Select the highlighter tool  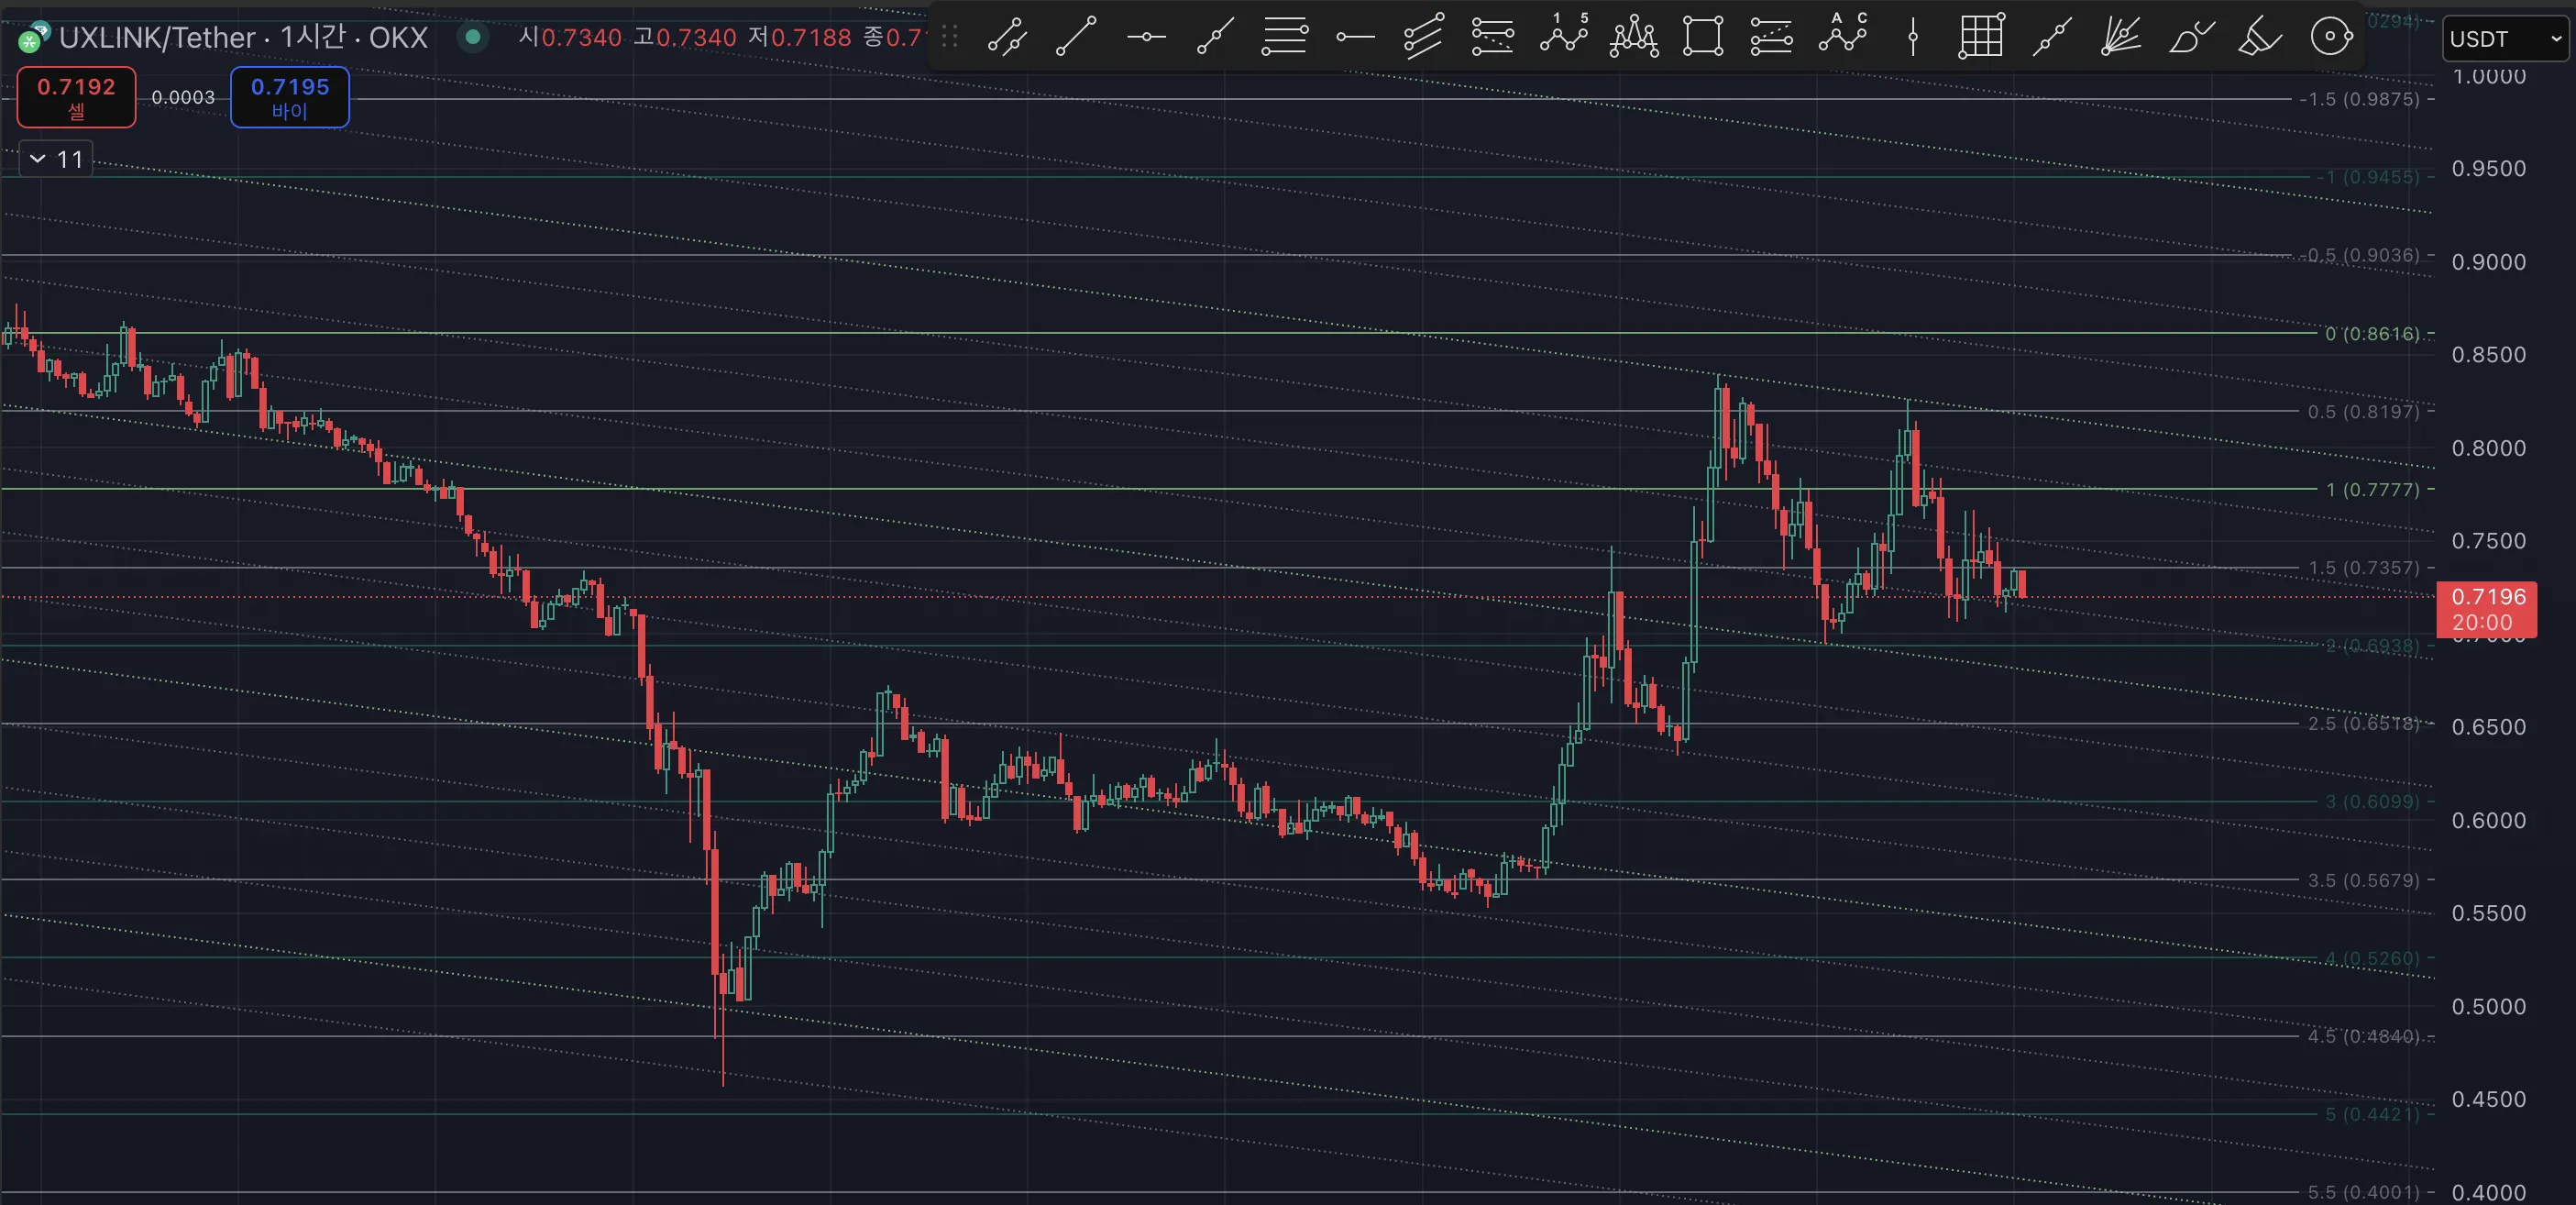(x=2260, y=37)
